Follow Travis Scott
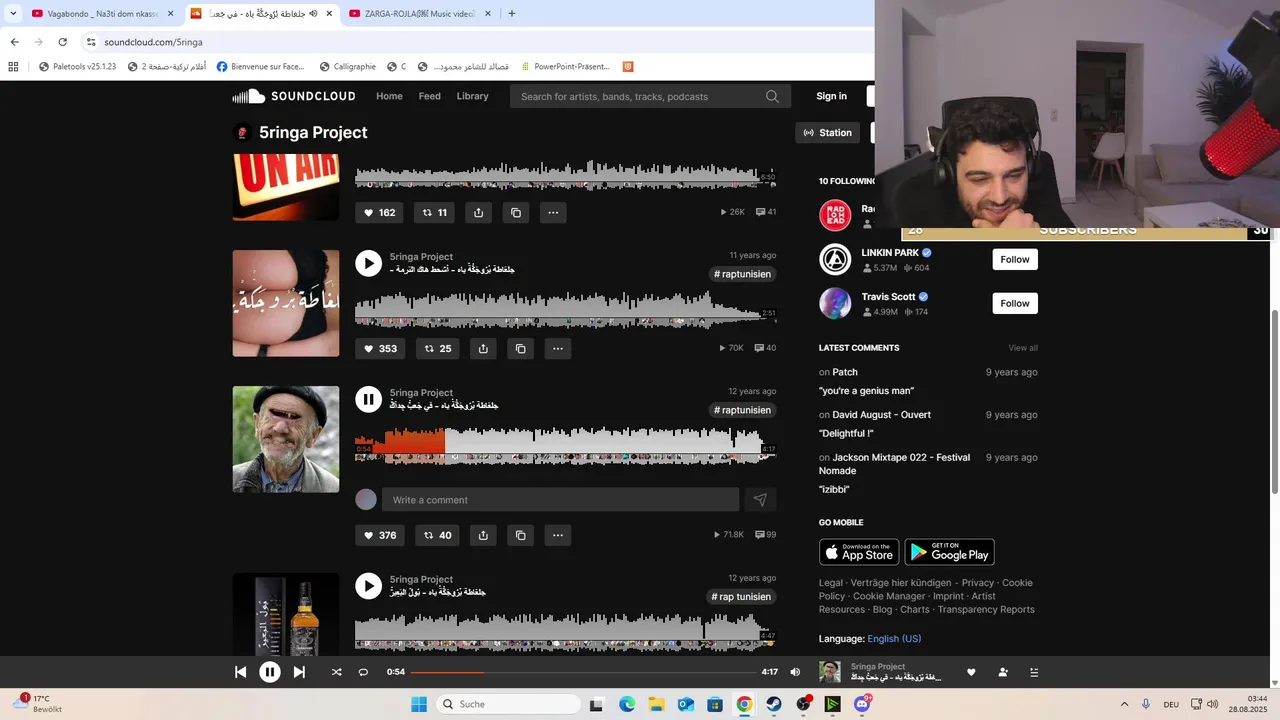The image size is (1280, 720). tap(1015, 303)
